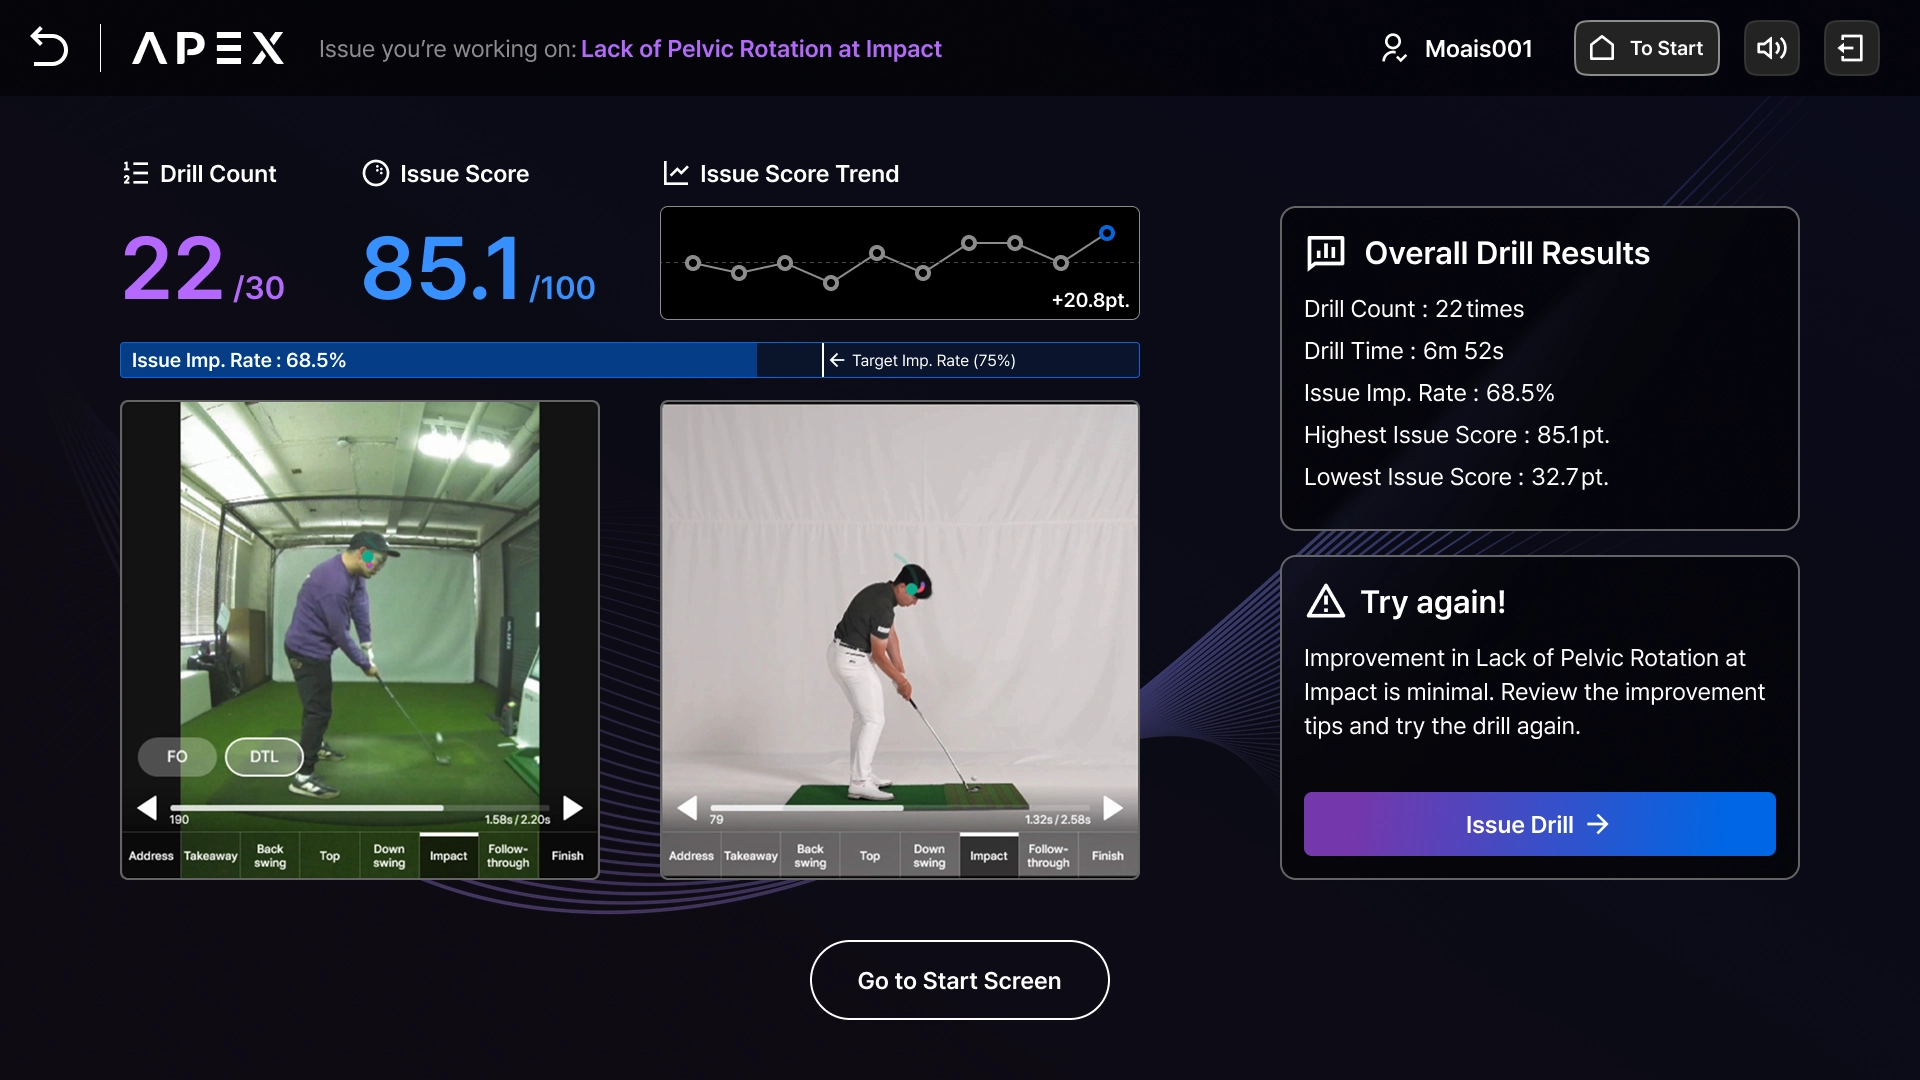Step back on right reference video
1920x1080 pixels.
click(687, 808)
